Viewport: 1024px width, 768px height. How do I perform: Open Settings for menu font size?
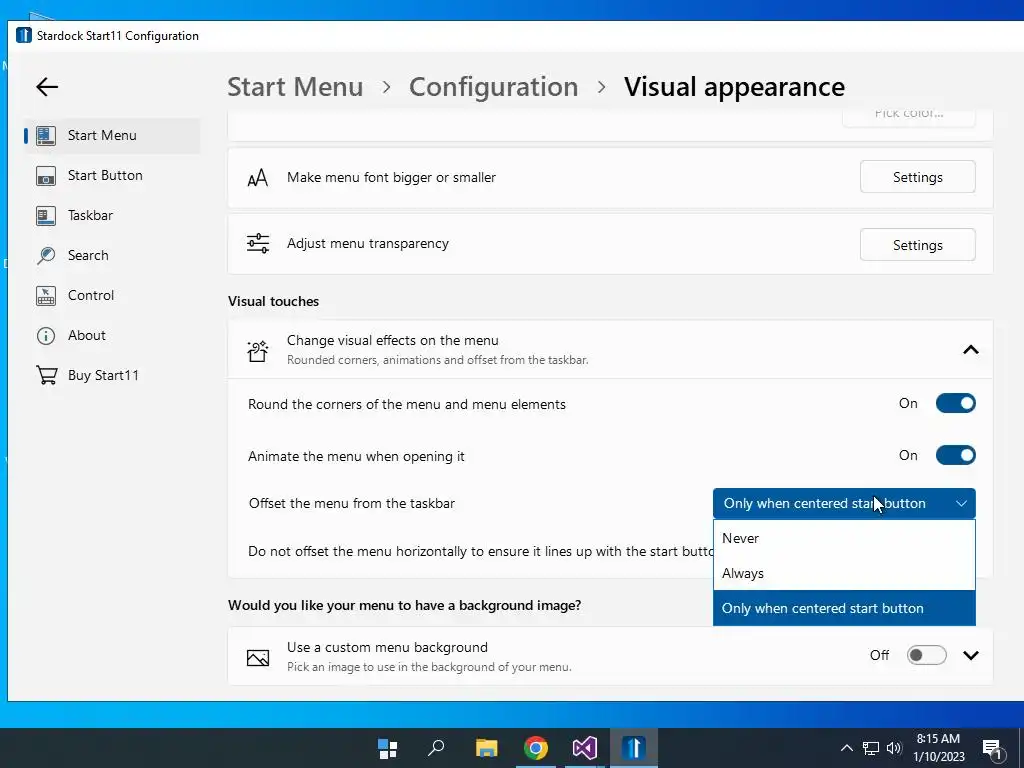click(918, 177)
